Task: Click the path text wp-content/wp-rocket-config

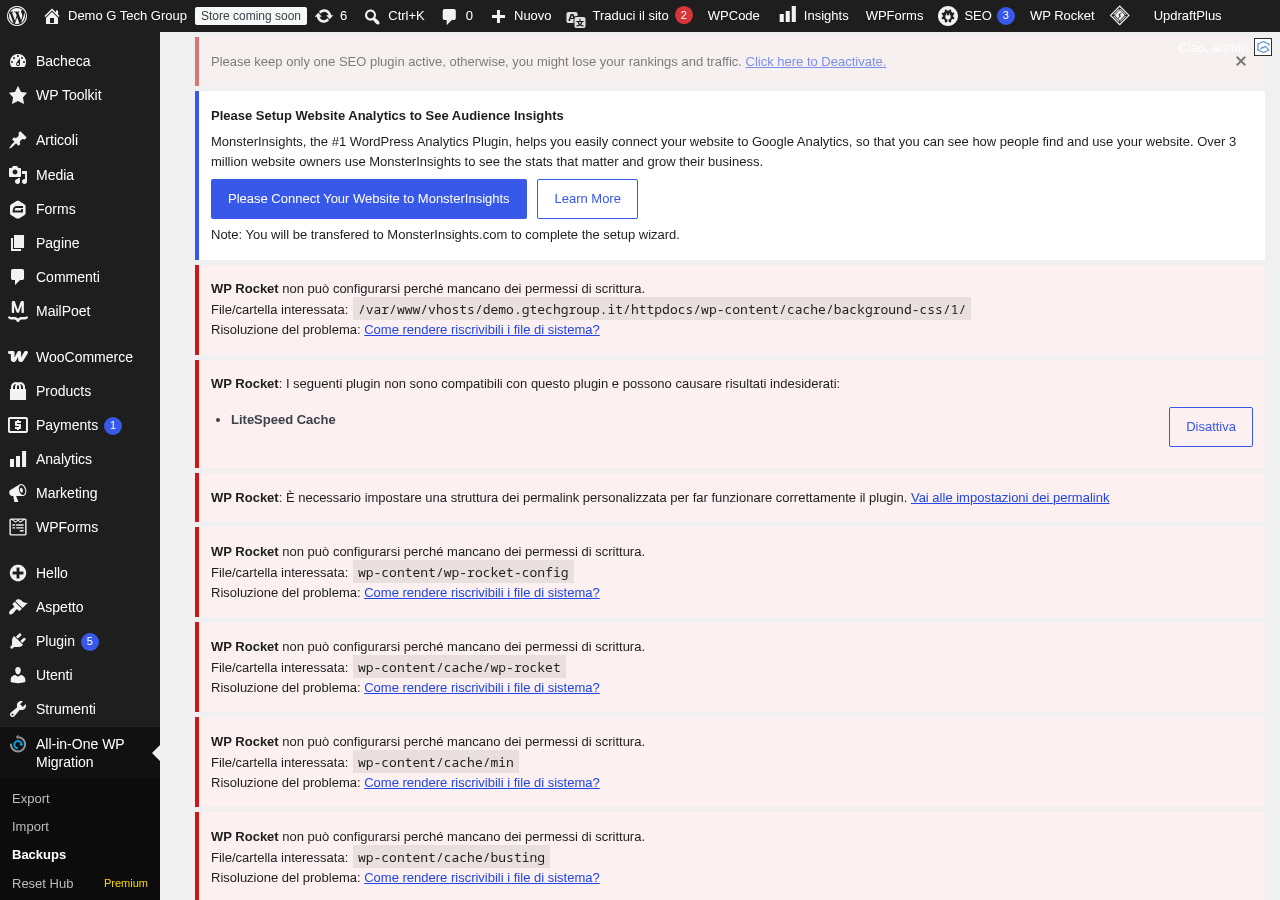Action: tap(463, 572)
